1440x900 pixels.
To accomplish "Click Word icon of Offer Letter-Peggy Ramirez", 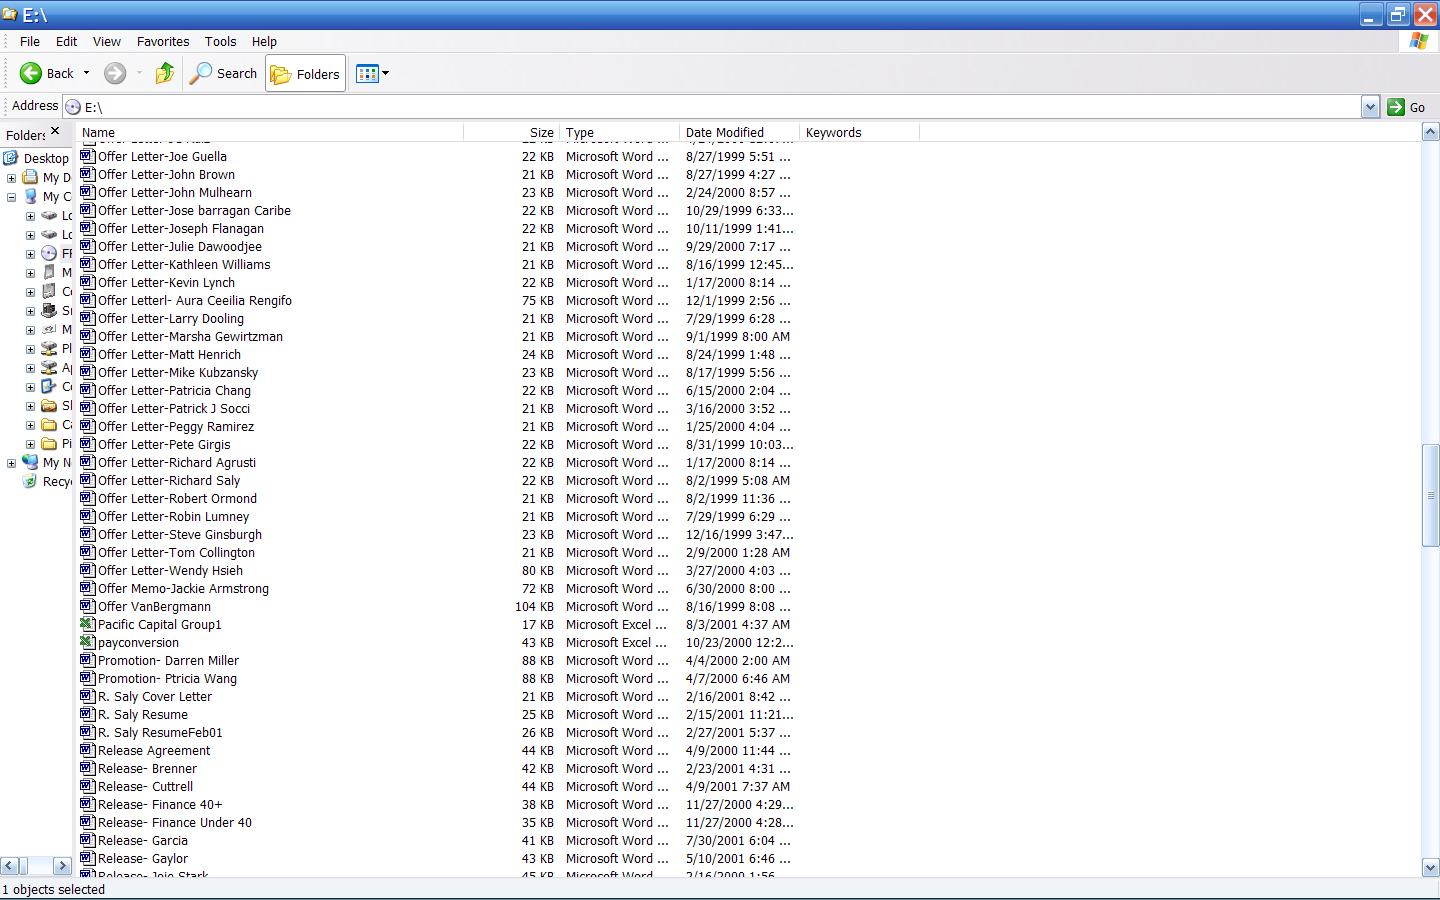I will [x=88, y=426].
